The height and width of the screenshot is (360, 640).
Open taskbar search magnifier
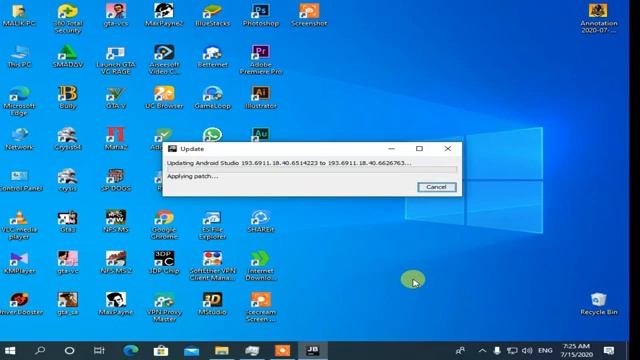point(40,351)
